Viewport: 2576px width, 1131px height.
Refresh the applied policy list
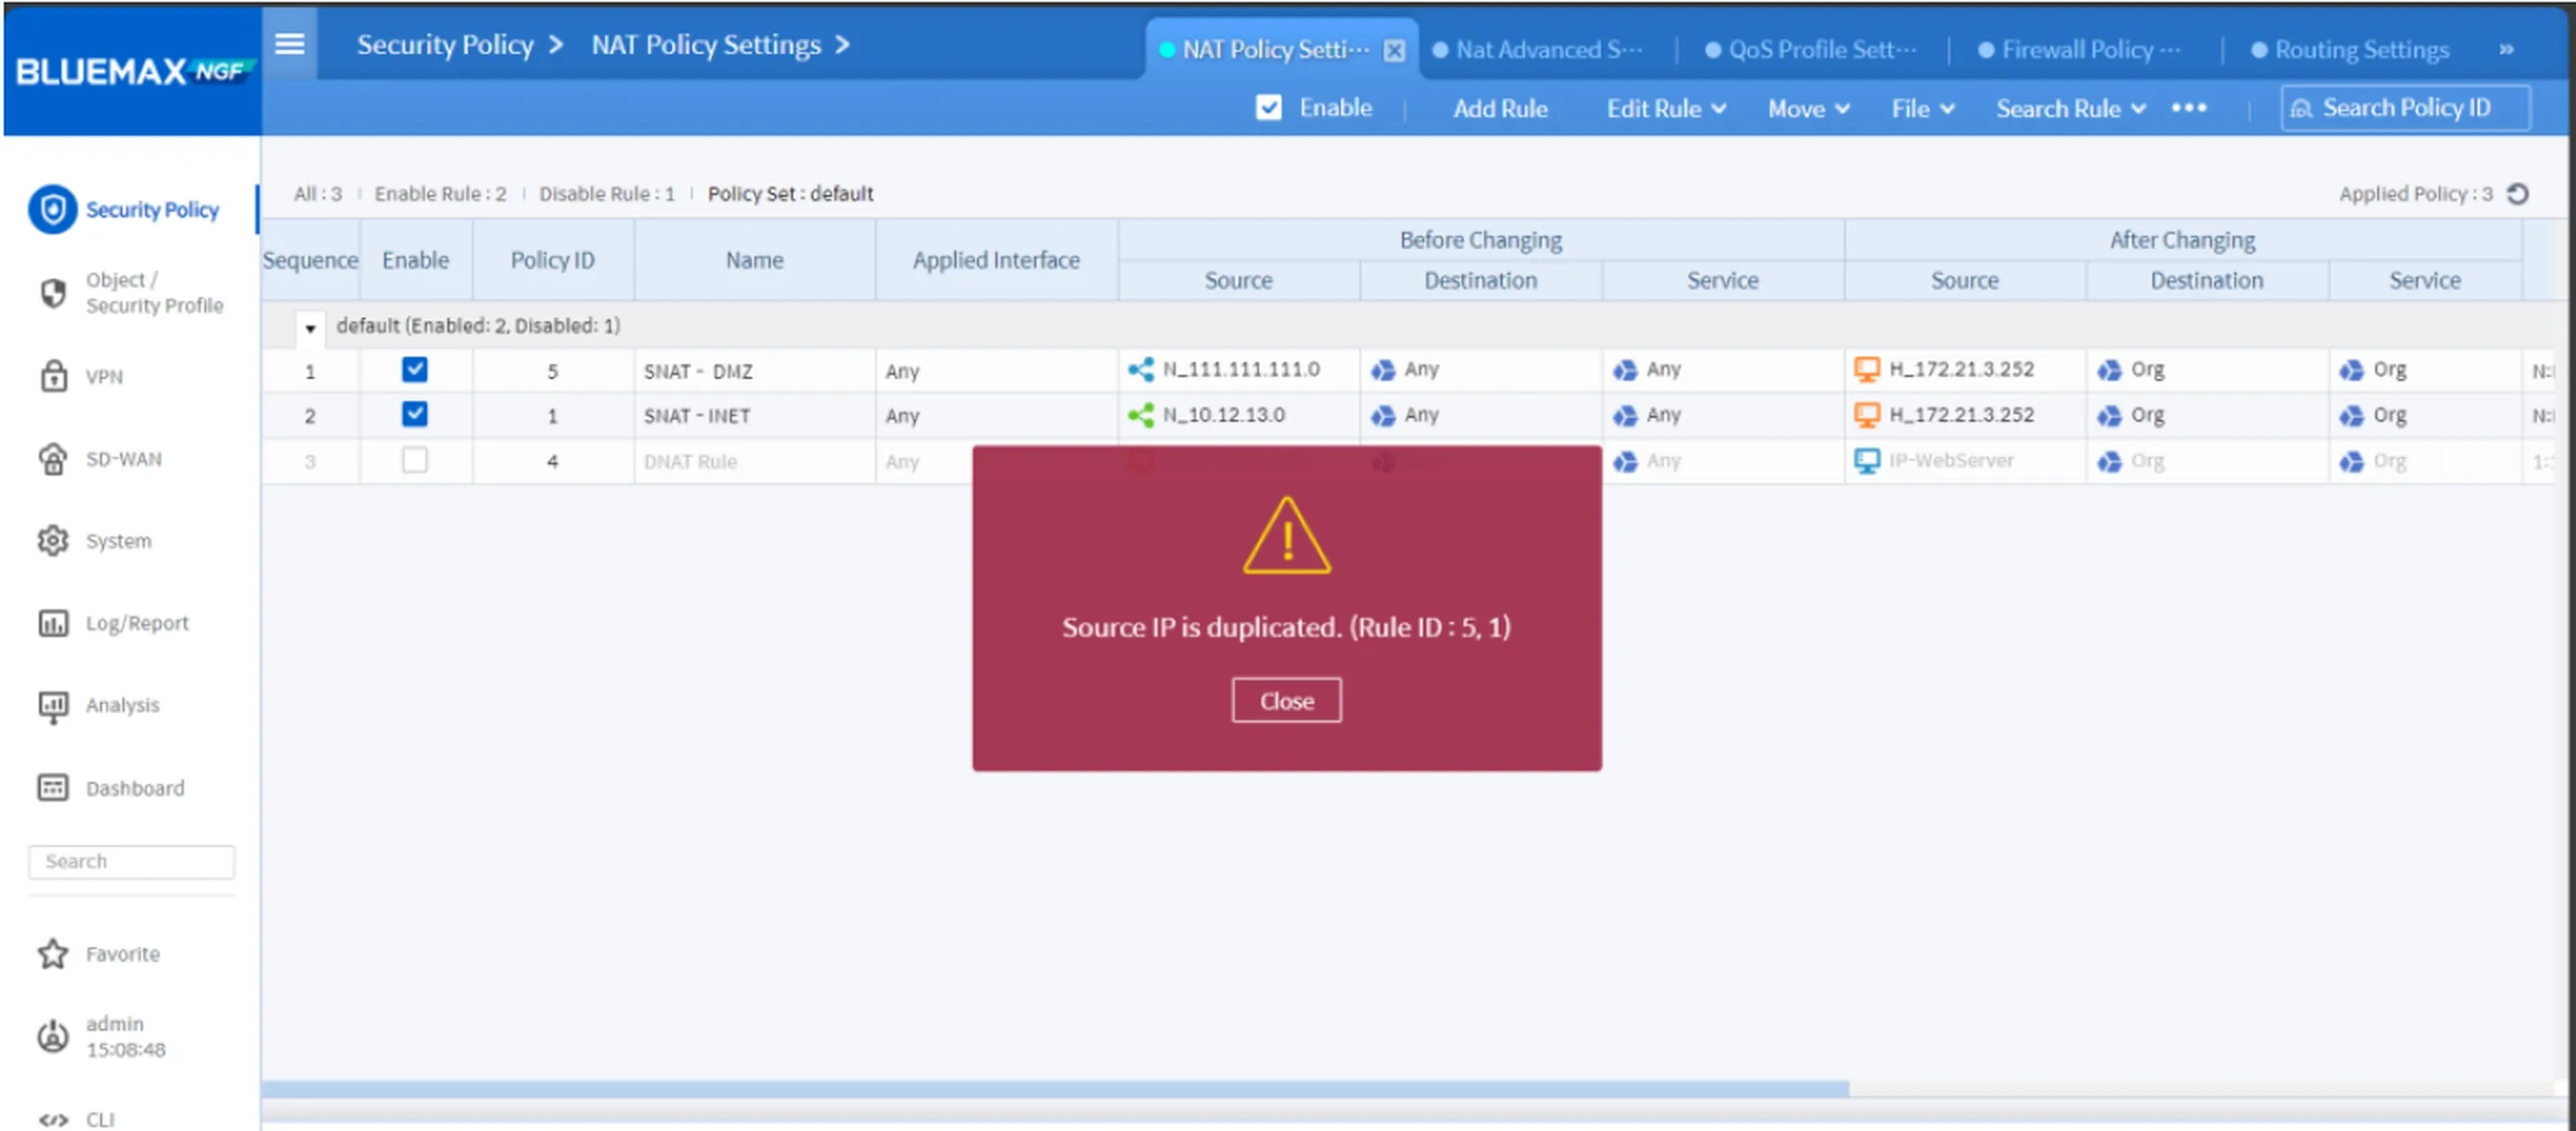2520,193
